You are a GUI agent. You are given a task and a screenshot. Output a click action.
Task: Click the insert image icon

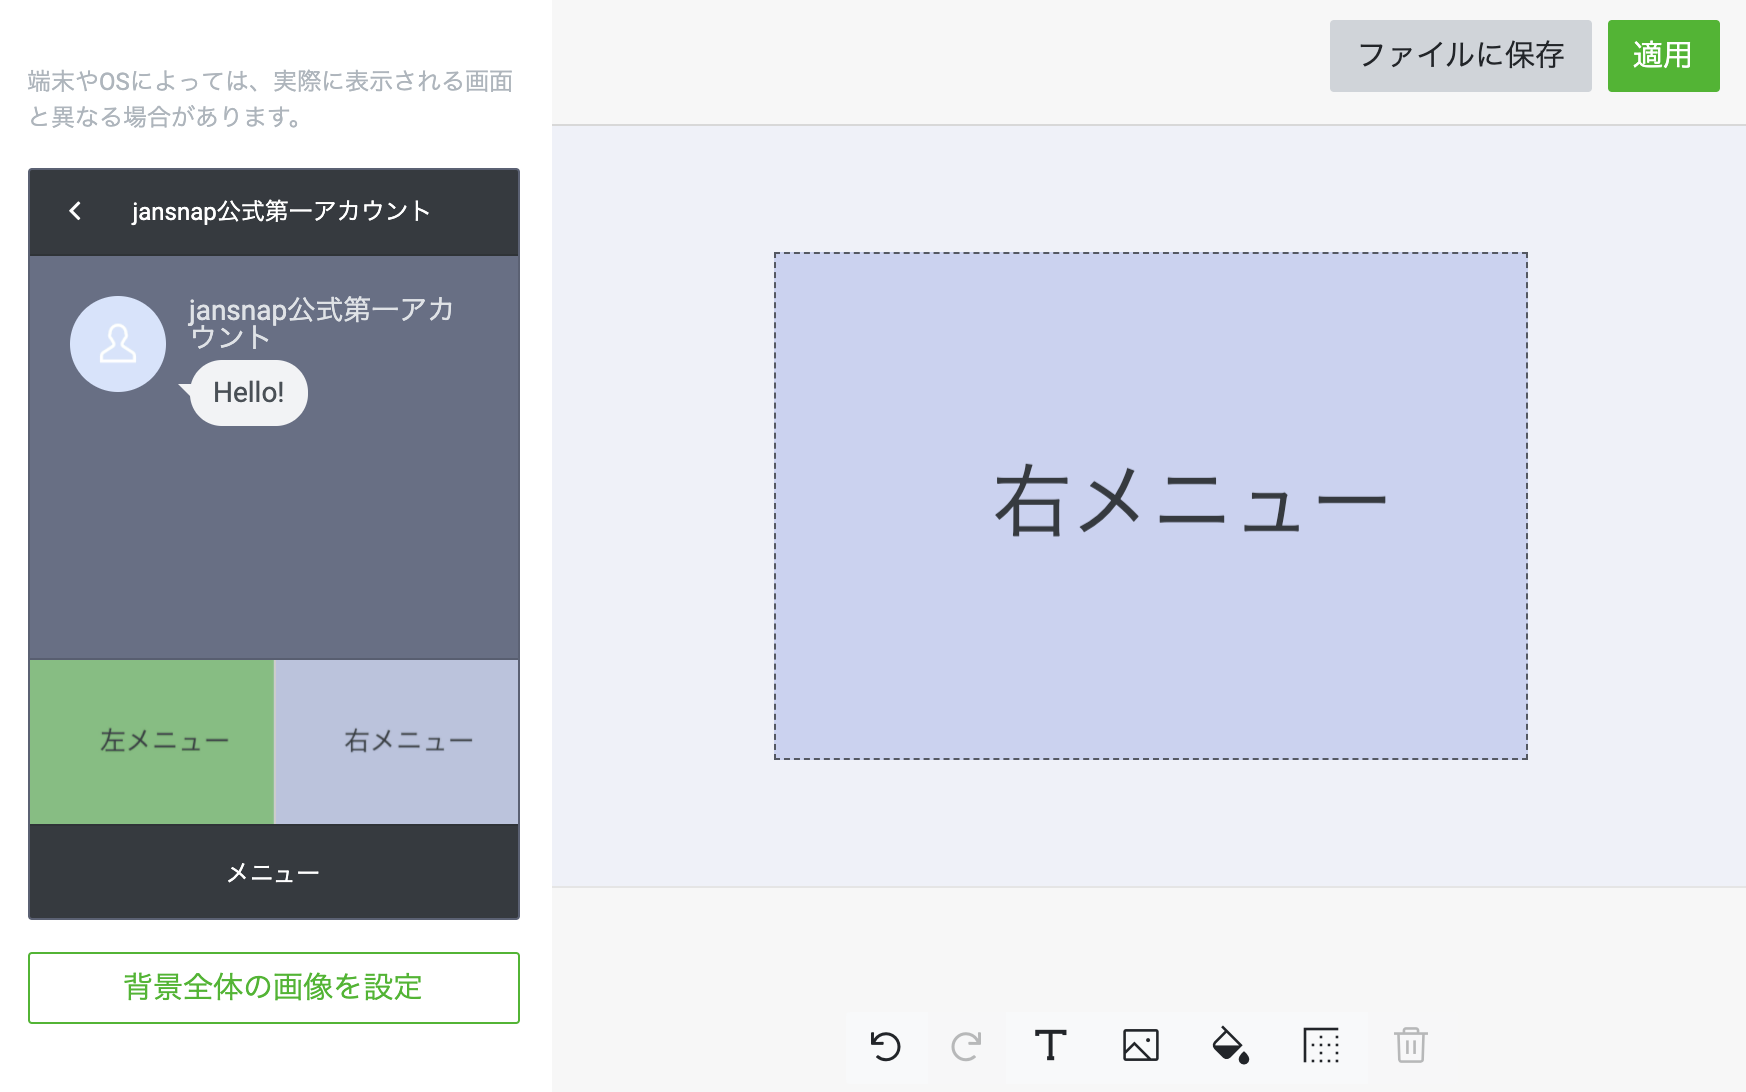[1140, 1046]
